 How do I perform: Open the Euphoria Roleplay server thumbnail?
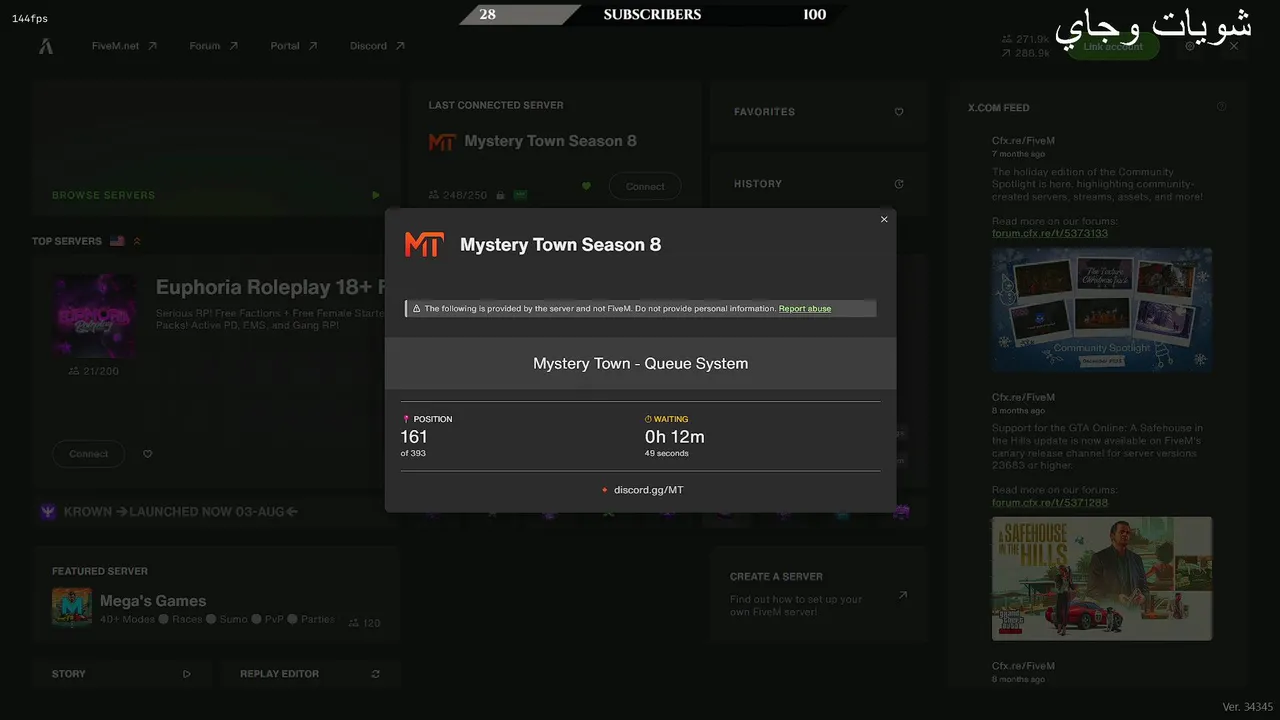pyautogui.click(x=95, y=316)
